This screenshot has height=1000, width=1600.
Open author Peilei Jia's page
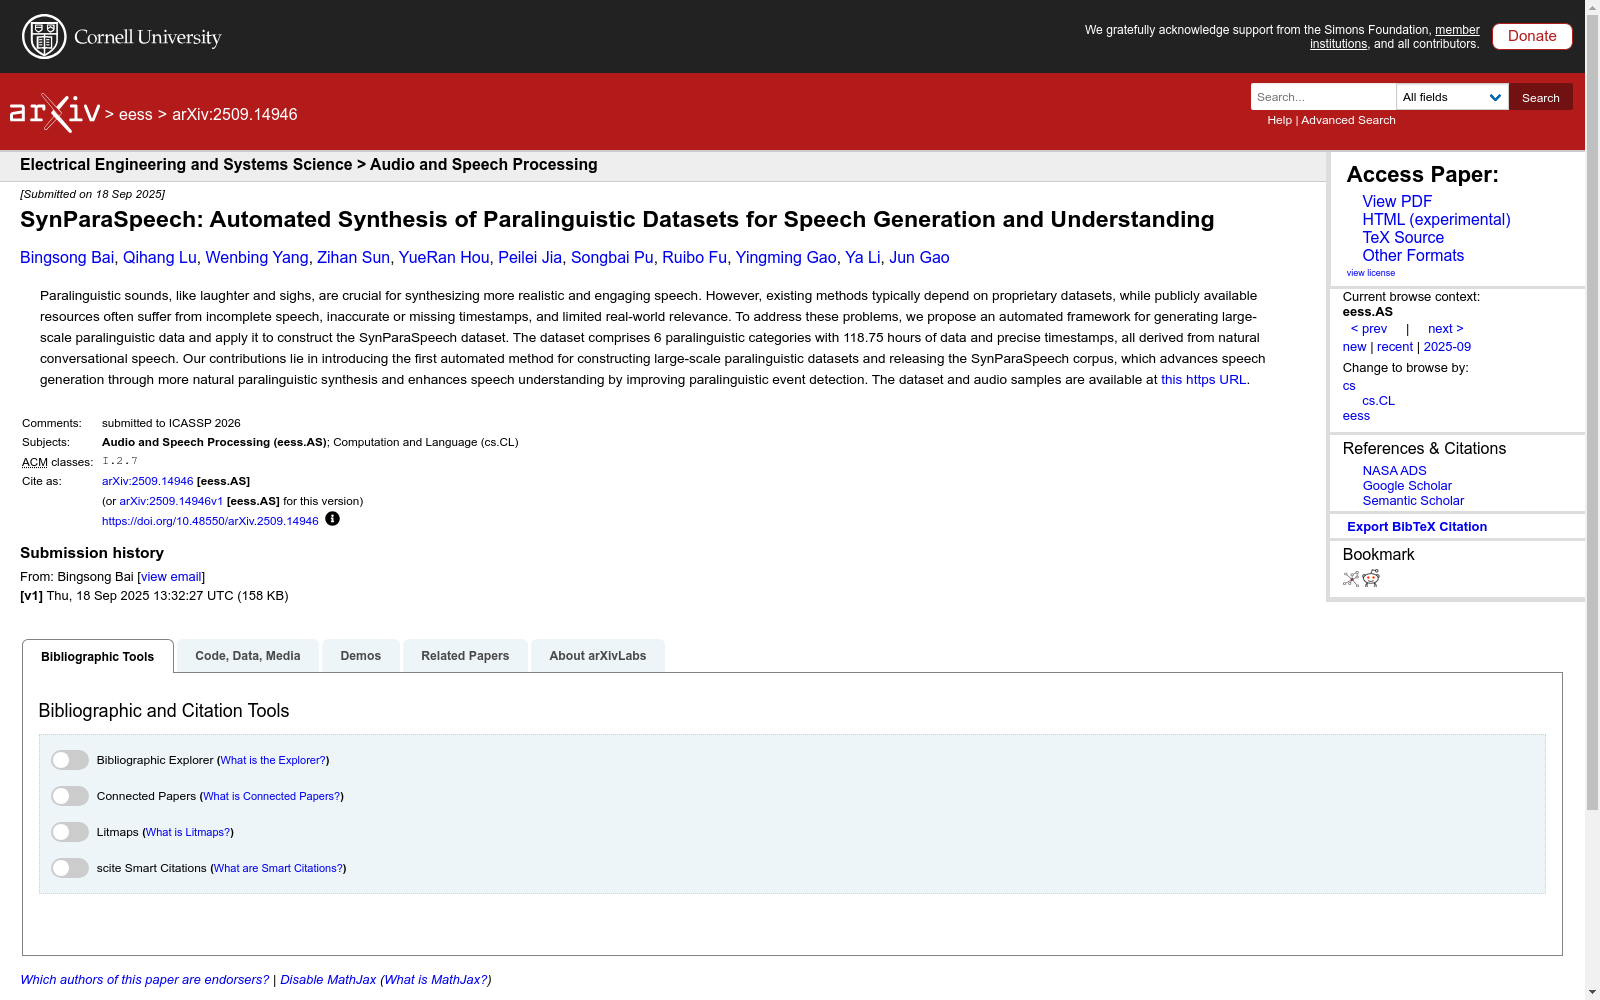point(530,257)
